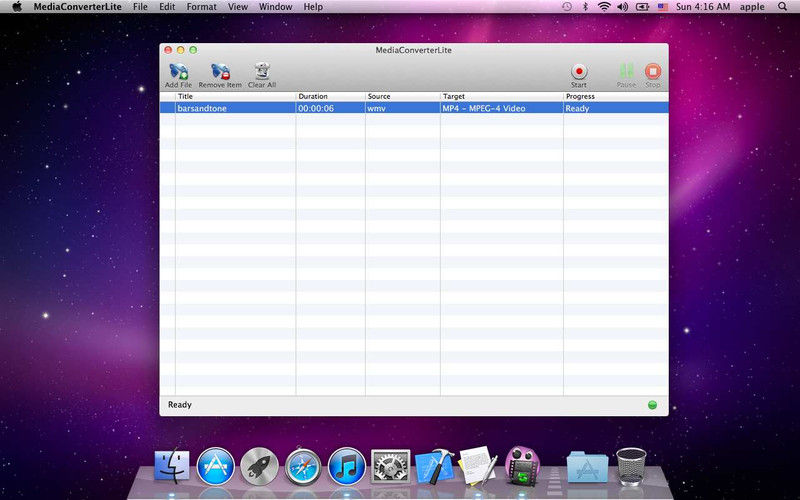The width and height of the screenshot is (800, 500).
Task: Minimize the MediaConverterLite window
Action: click(x=180, y=50)
